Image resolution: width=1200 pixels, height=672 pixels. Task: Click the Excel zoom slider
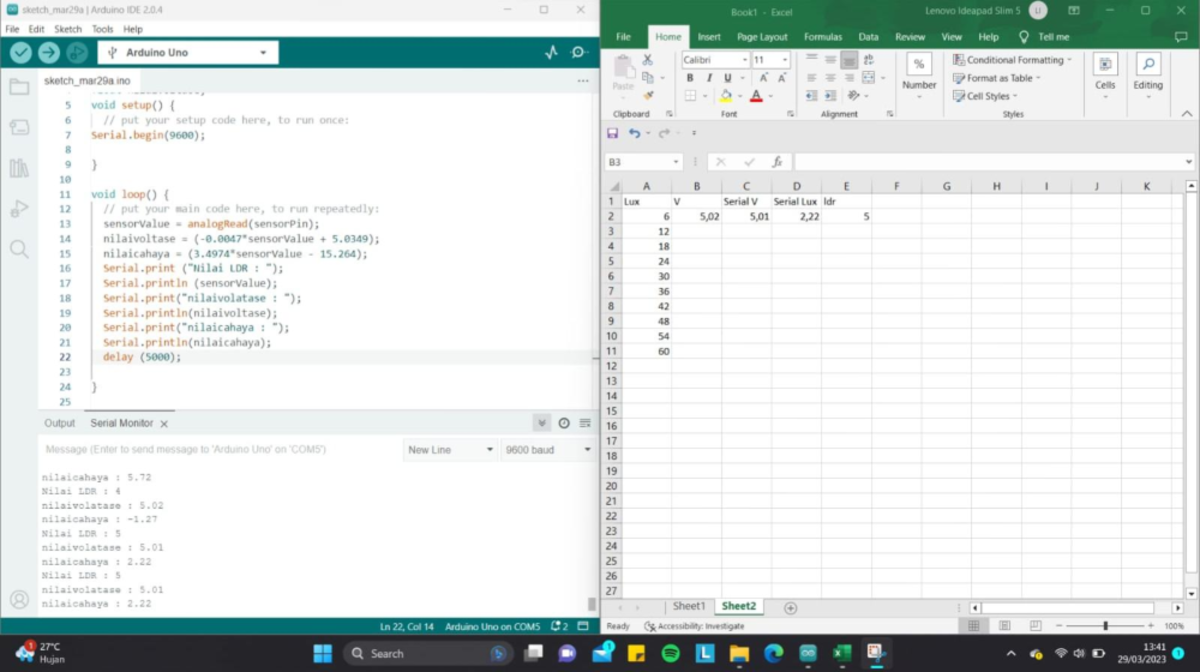(x=1105, y=626)
